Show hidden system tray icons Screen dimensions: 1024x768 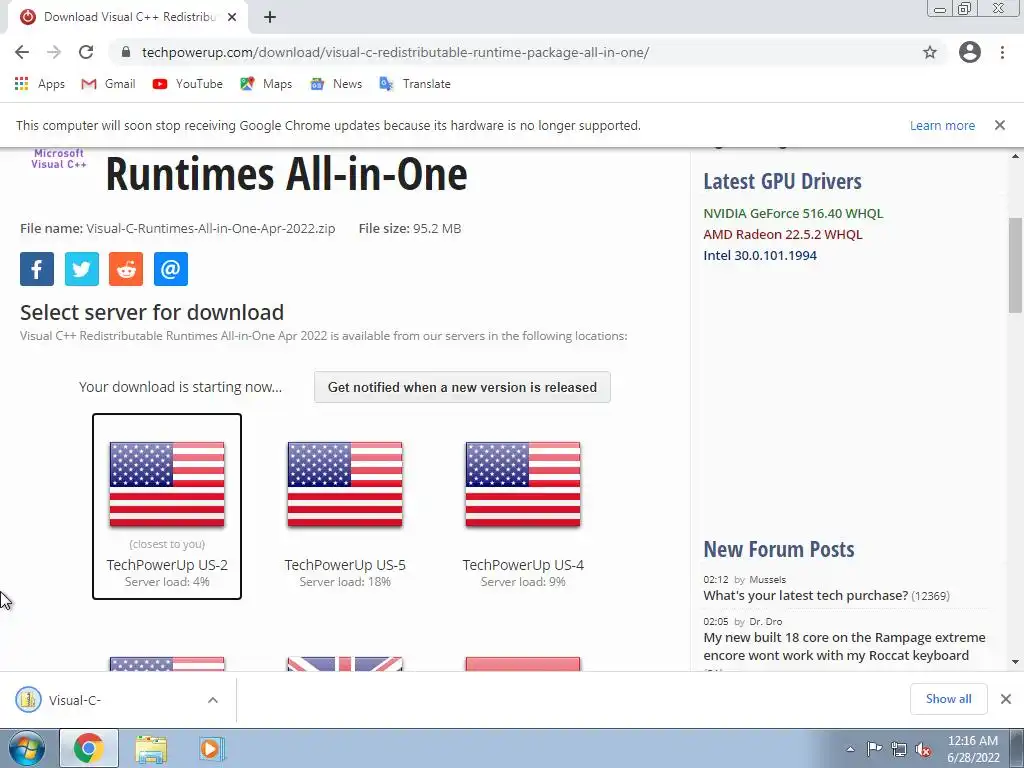pos(850,749)
